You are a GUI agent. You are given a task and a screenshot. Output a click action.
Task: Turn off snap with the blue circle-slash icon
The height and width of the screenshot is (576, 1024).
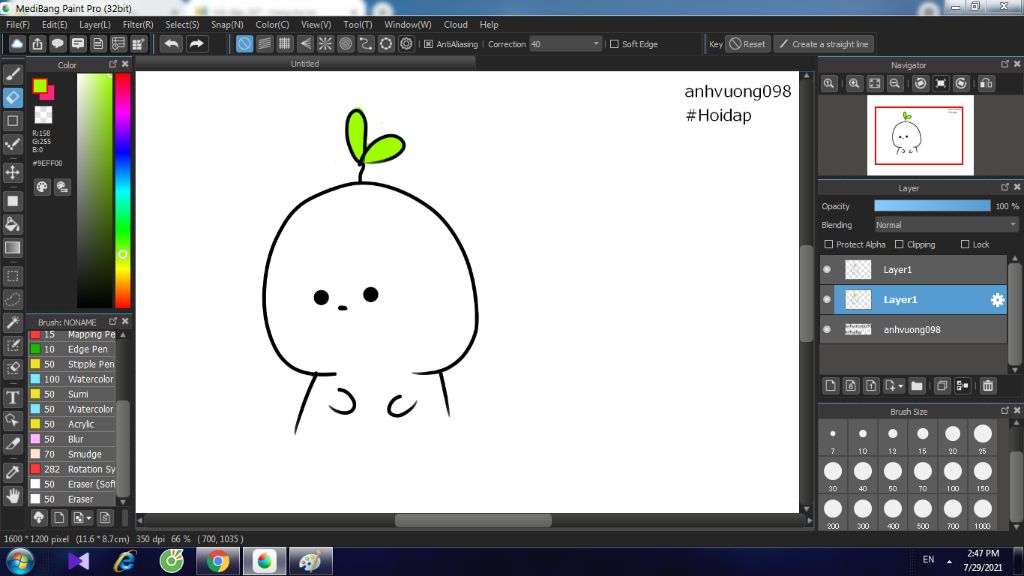click(x=244, y=44)
